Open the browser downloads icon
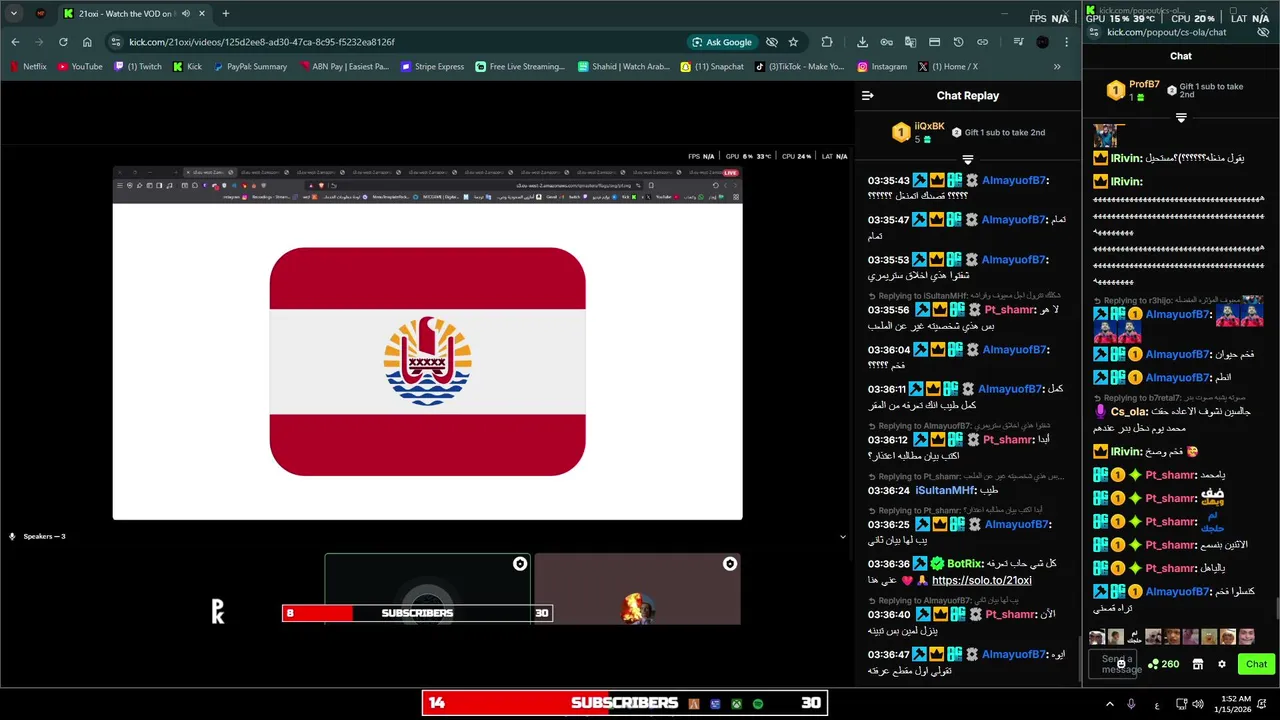Viewport: 1280px width, 720px height. tap(862, 42)
